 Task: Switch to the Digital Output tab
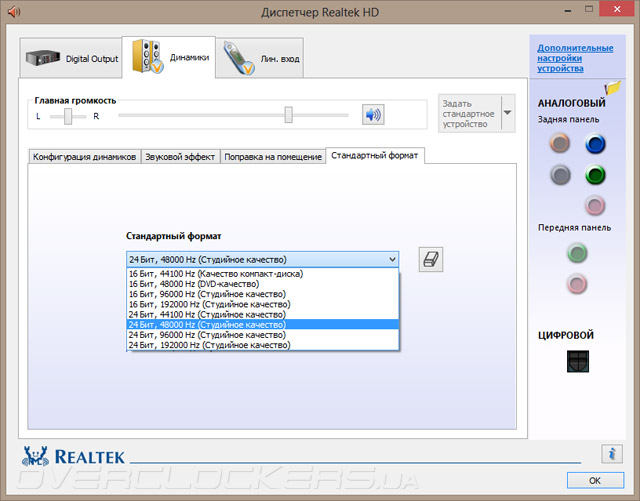[x=71, y=58]
